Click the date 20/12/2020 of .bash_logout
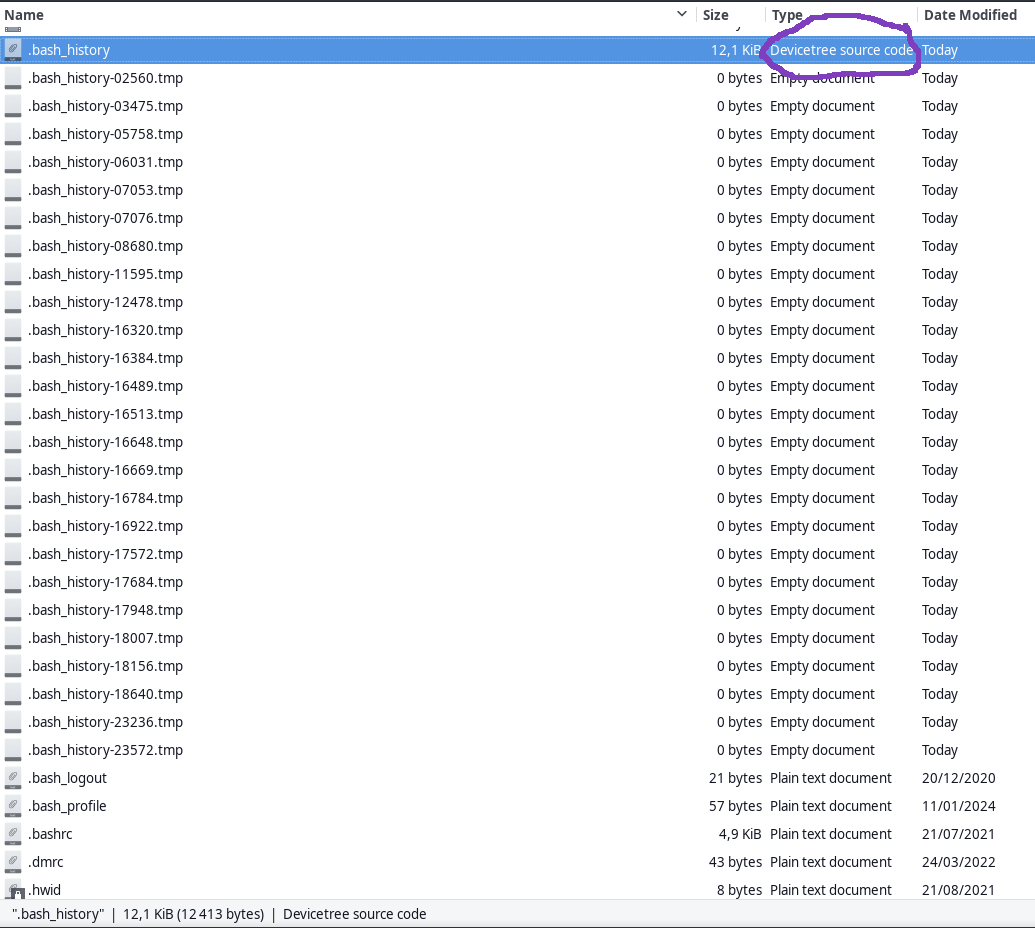 (958, 778)
